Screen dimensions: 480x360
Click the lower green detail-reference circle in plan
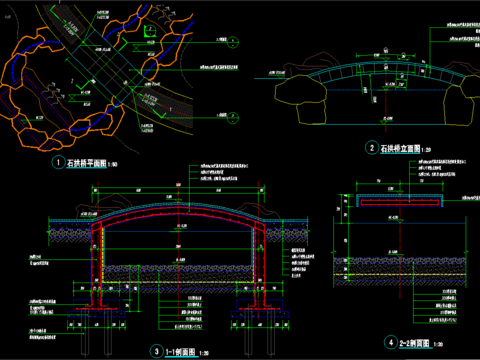tap(233, 118)
